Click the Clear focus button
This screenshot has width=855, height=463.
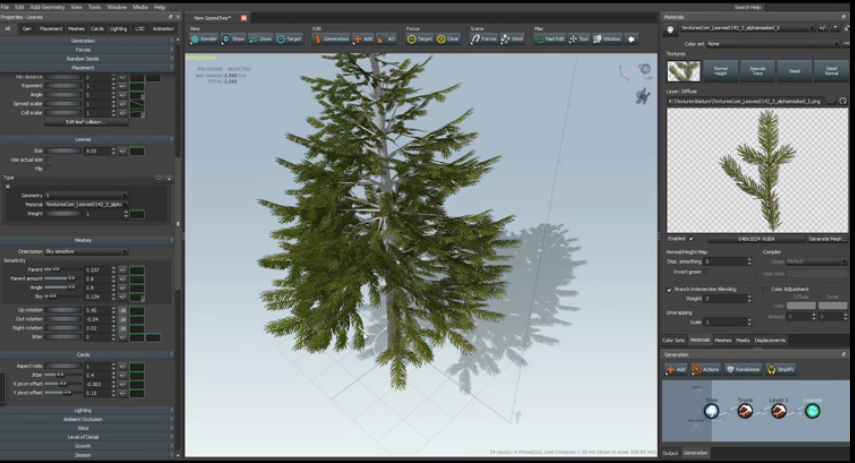447,38
